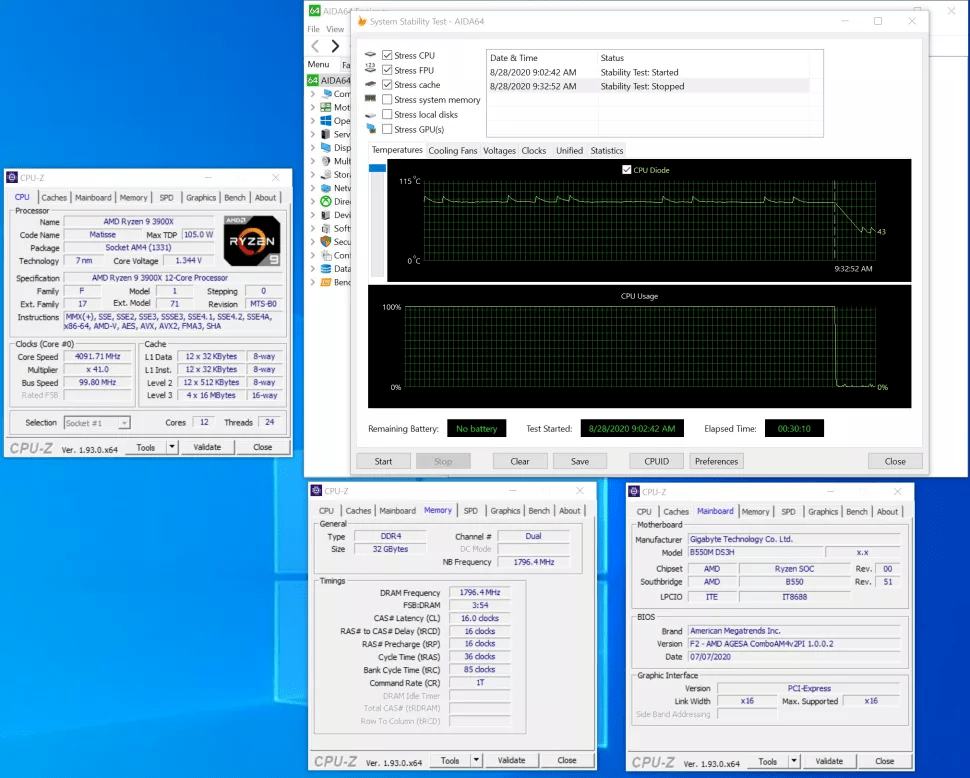Click the DirectX tree icon in AIDA64
Screen dimensions: 970x778
[x=326, y=201]
